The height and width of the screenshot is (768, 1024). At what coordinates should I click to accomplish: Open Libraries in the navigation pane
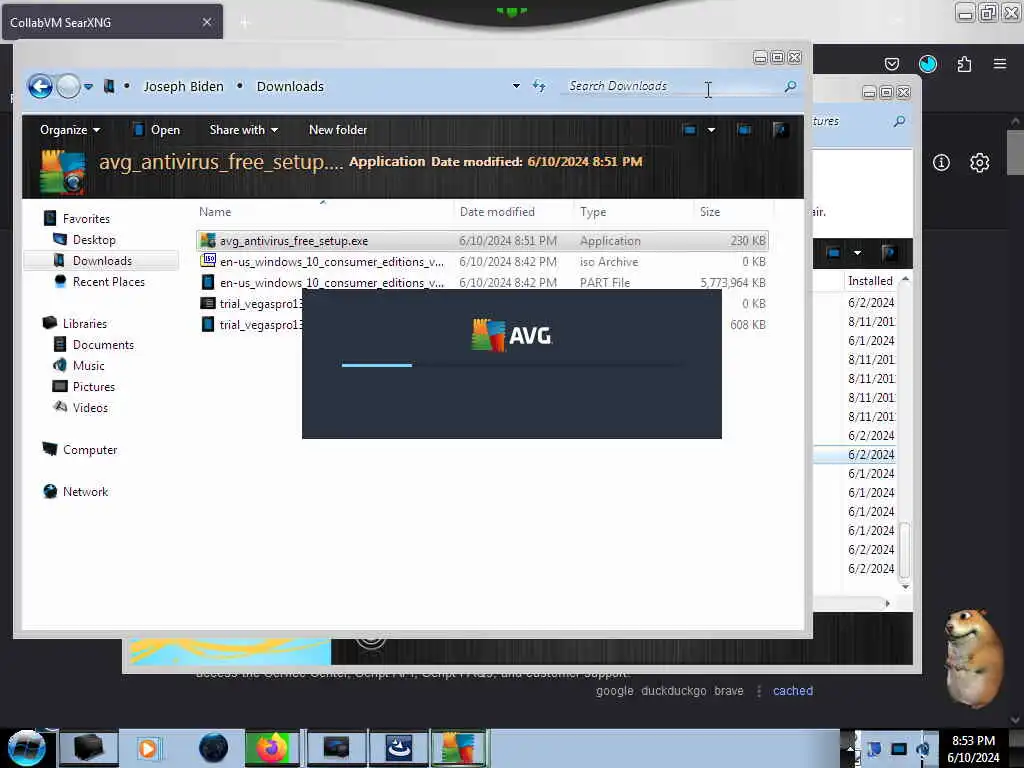coord(84,324)
